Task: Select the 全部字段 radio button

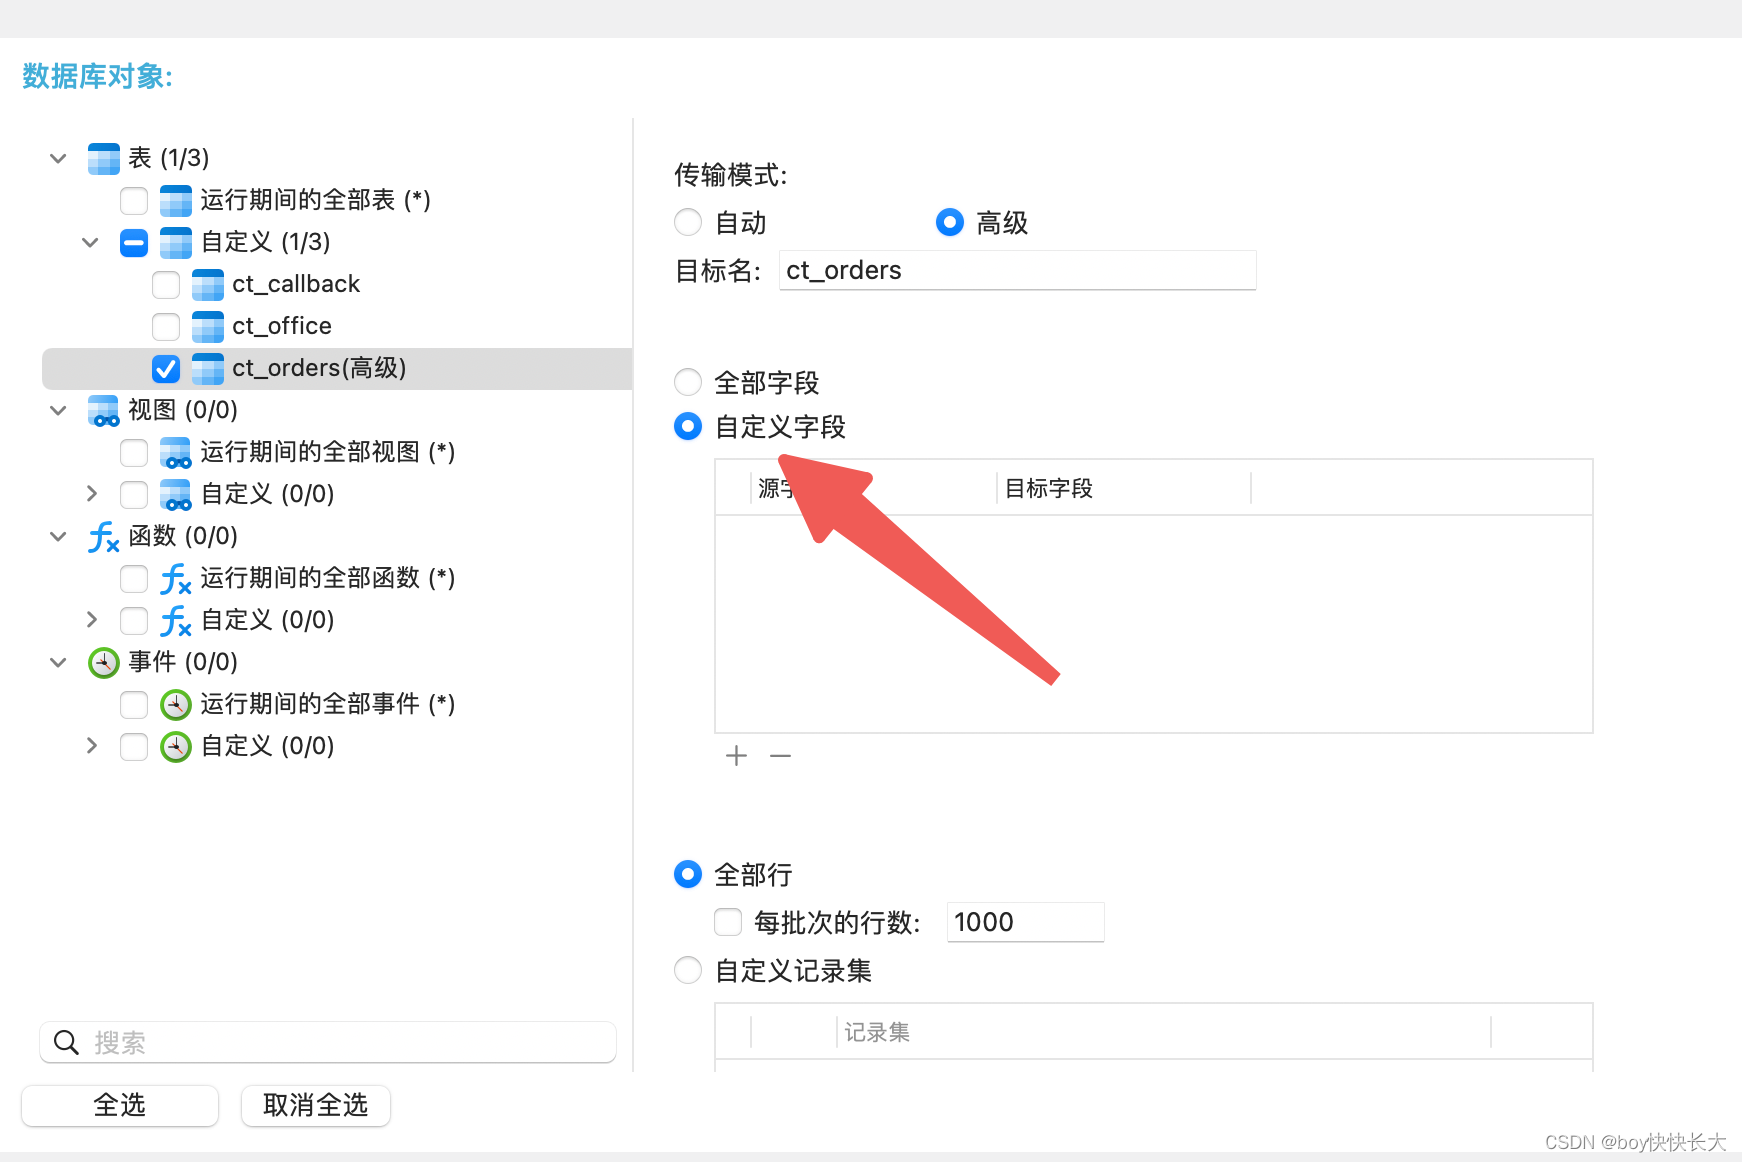Action: coord(687,382)
